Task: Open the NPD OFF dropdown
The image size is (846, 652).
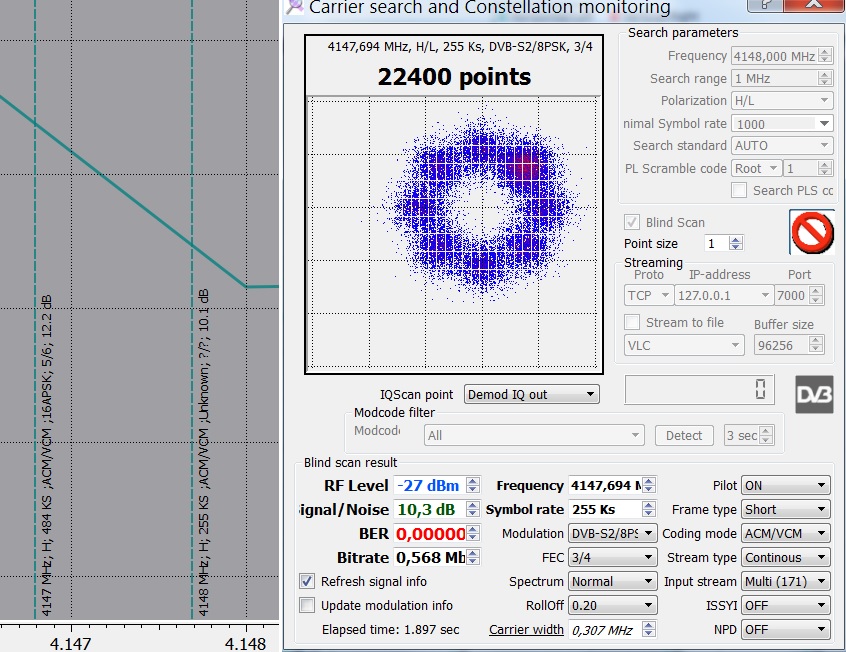Action: click(x=786, y=629)
